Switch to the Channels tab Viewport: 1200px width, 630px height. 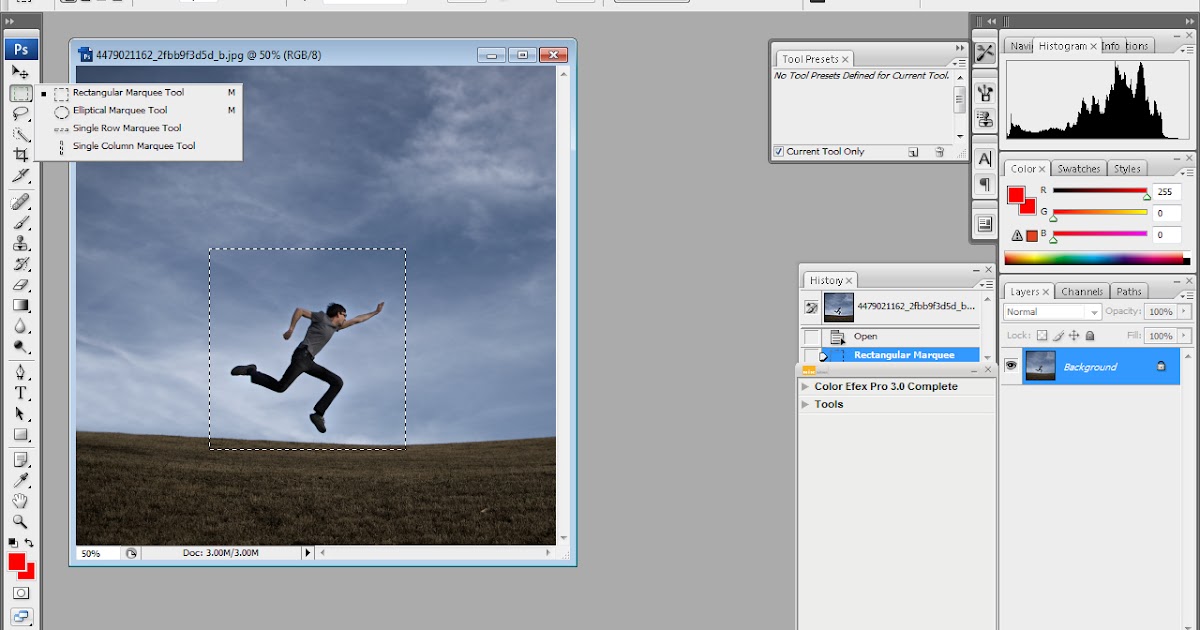point(1082,292)
